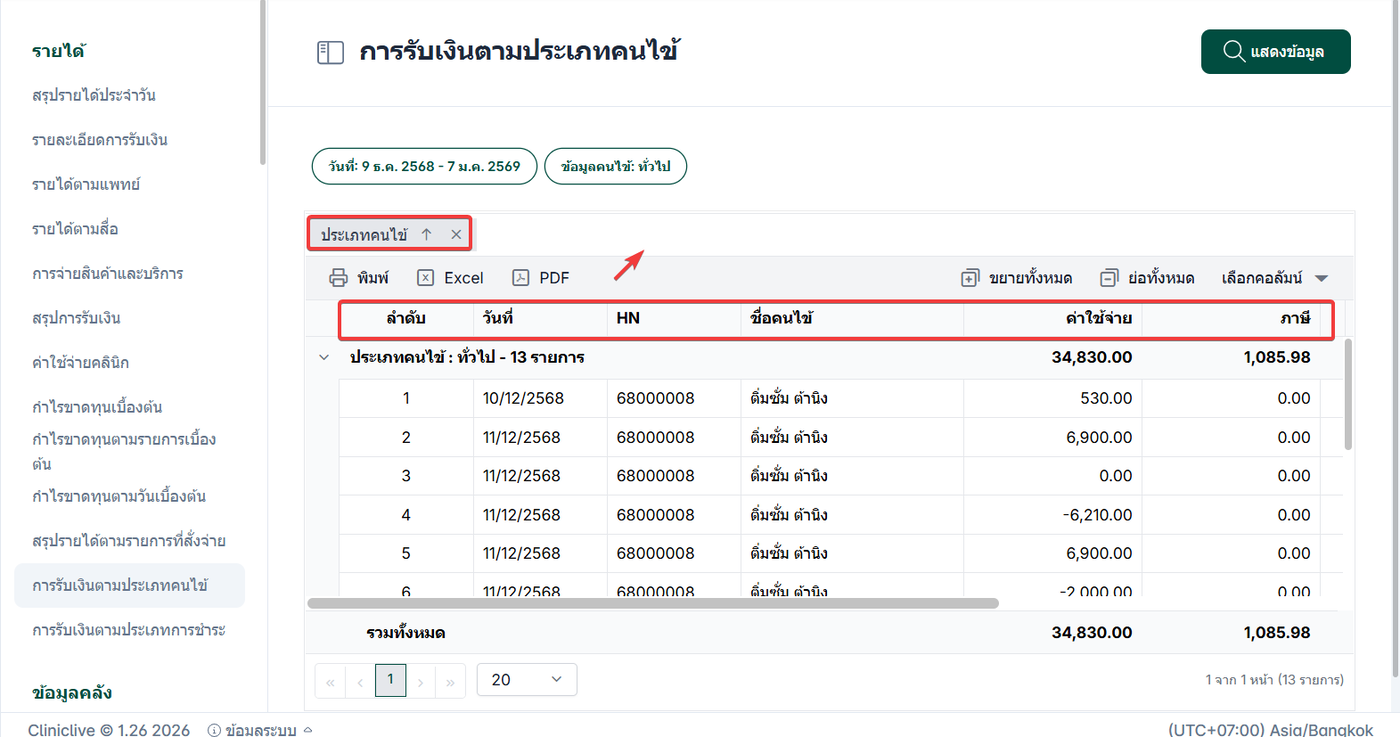Click the แสดงข้อมูล search button
The height and width of the screenshot is (737, 1400).
1275,52
